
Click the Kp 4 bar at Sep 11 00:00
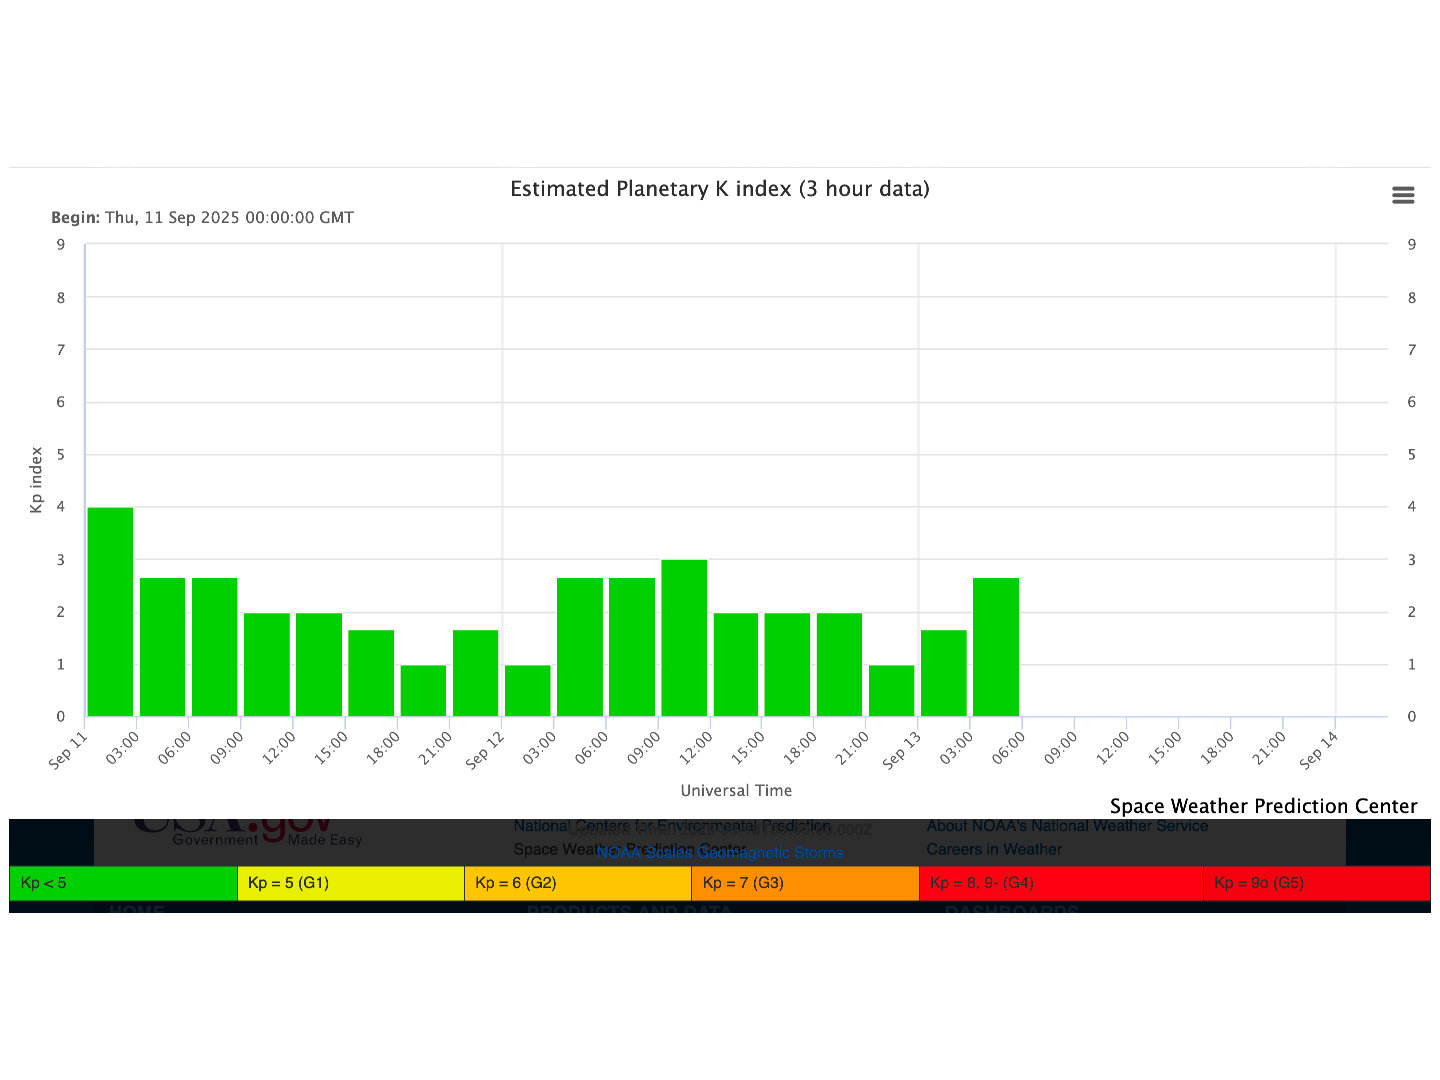pos(110,612)
